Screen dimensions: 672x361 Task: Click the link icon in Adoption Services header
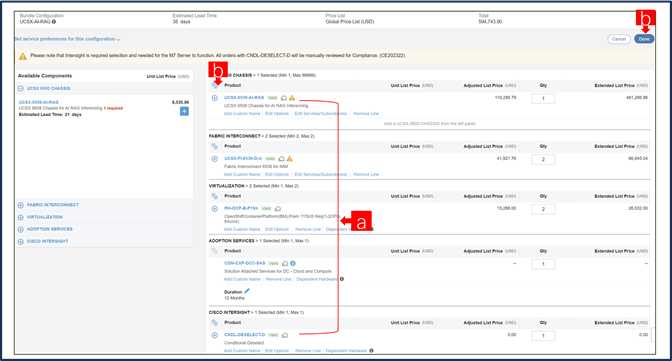[215, 251]
